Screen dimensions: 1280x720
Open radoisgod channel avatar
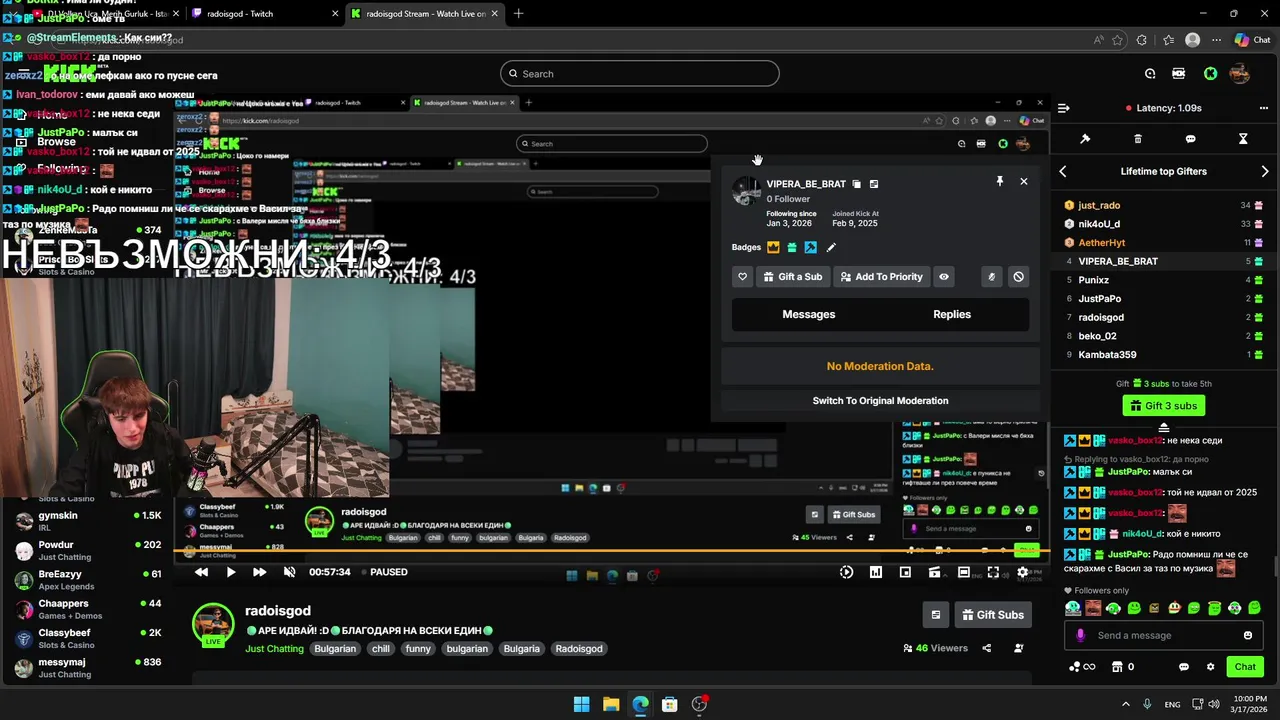213,624
